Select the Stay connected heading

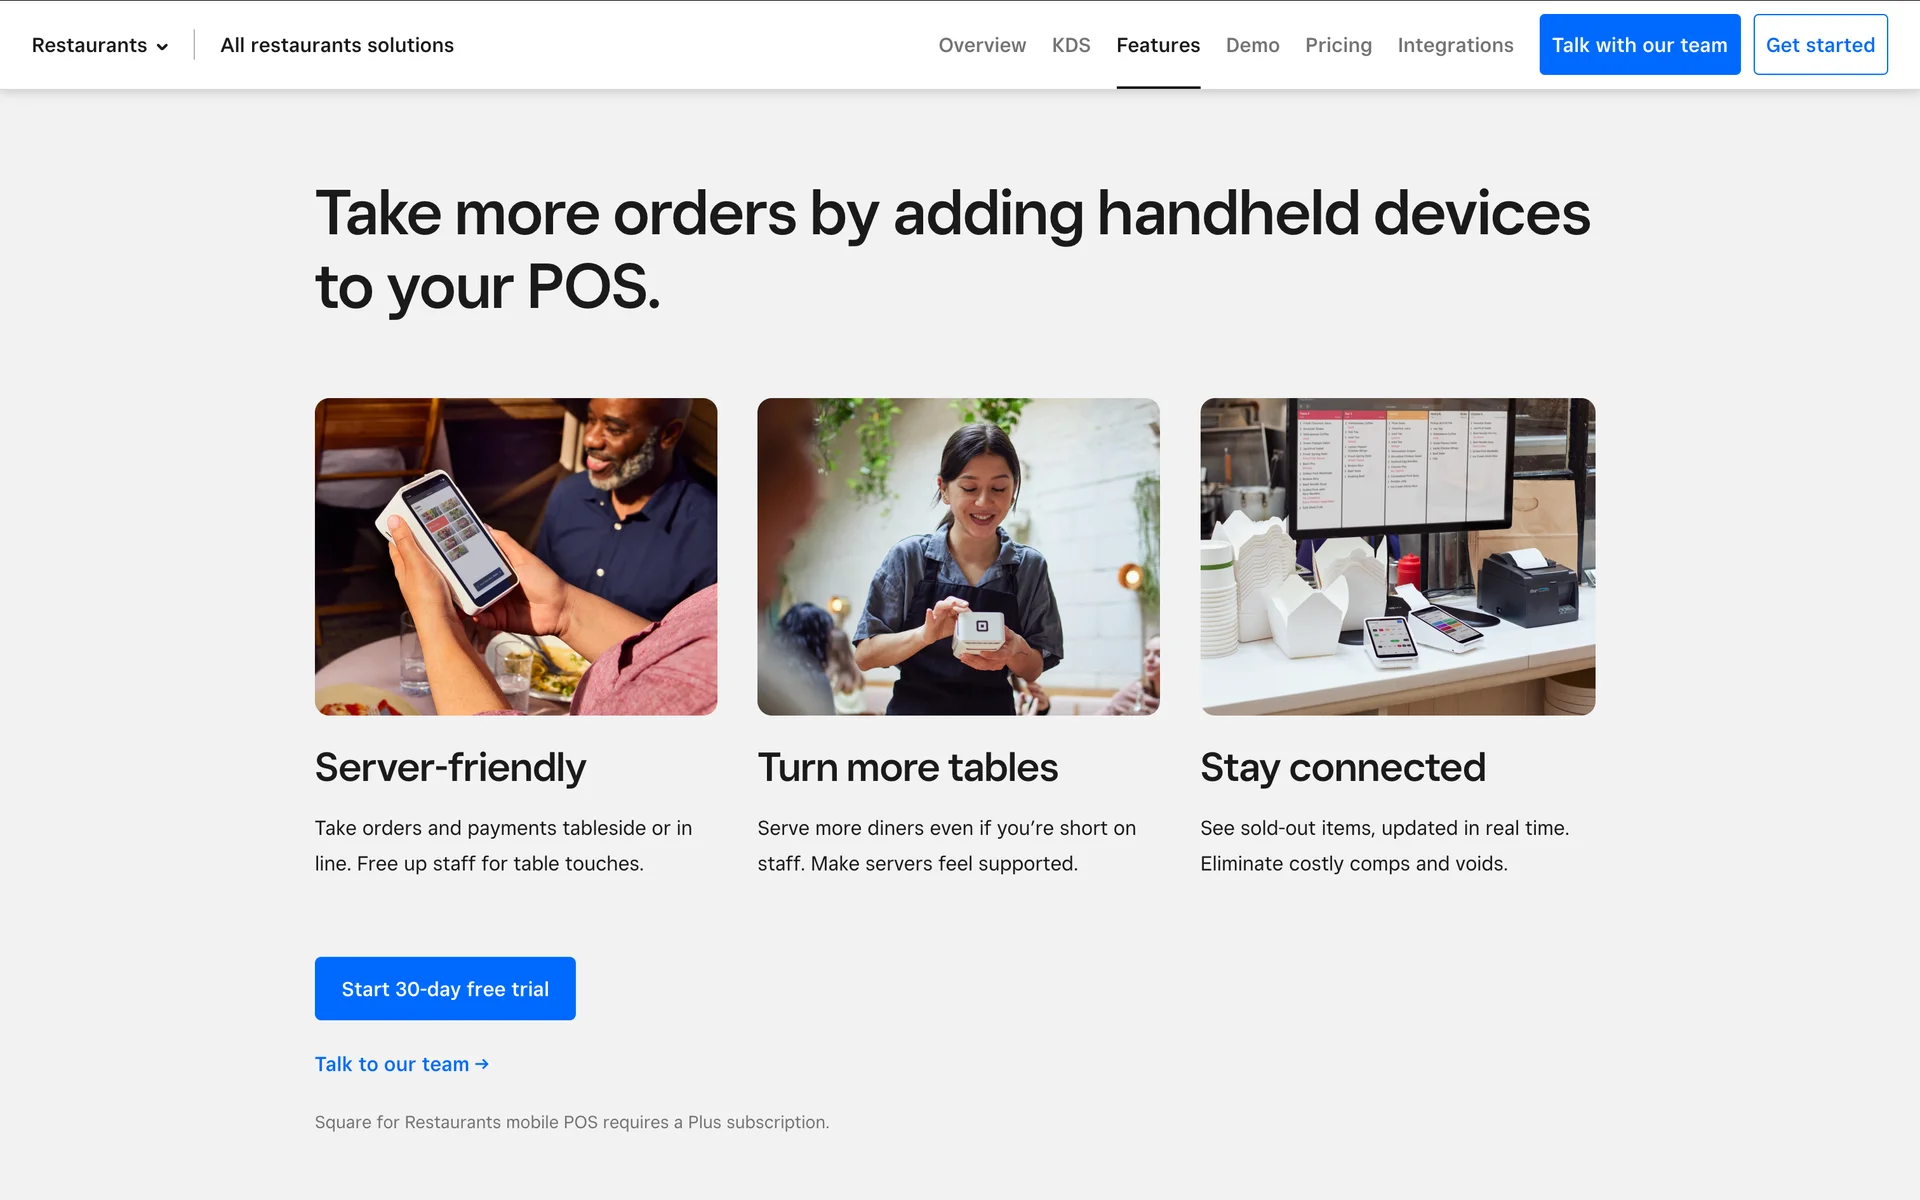[x=1343, y=768]
